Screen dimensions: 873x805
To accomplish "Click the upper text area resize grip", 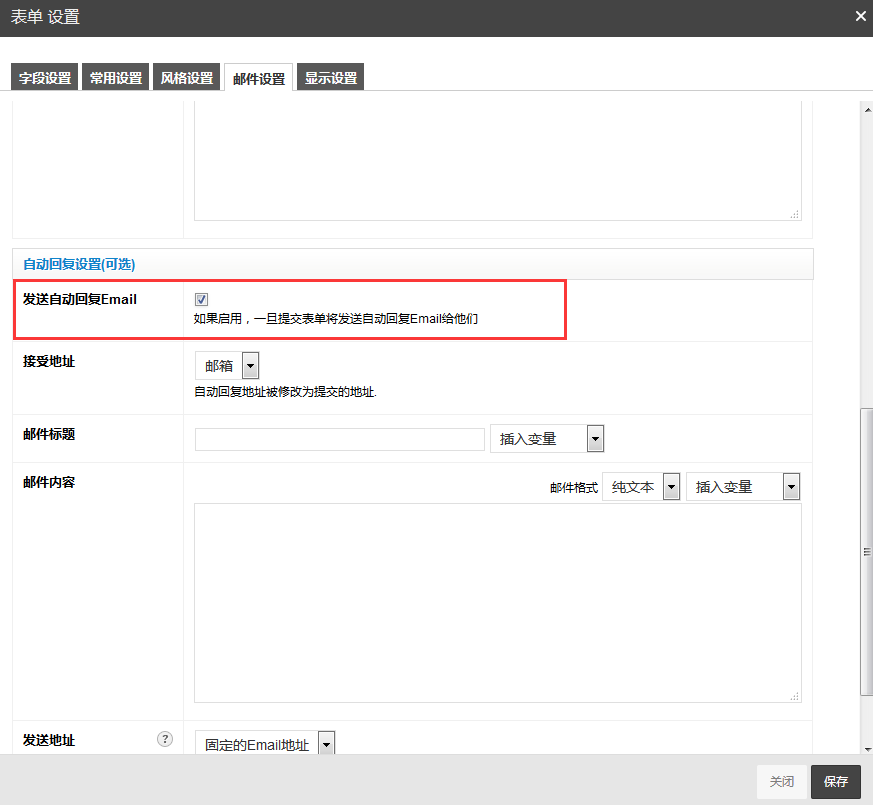I will (794, 214).
